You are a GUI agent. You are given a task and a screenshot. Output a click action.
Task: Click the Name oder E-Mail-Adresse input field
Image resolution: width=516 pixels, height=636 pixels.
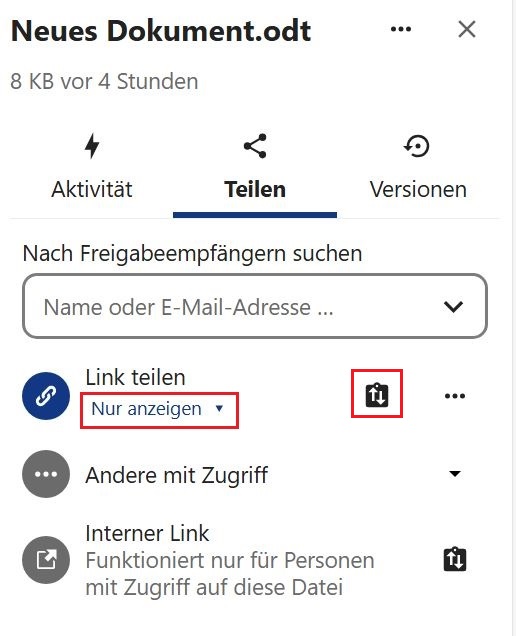(255, 306)
